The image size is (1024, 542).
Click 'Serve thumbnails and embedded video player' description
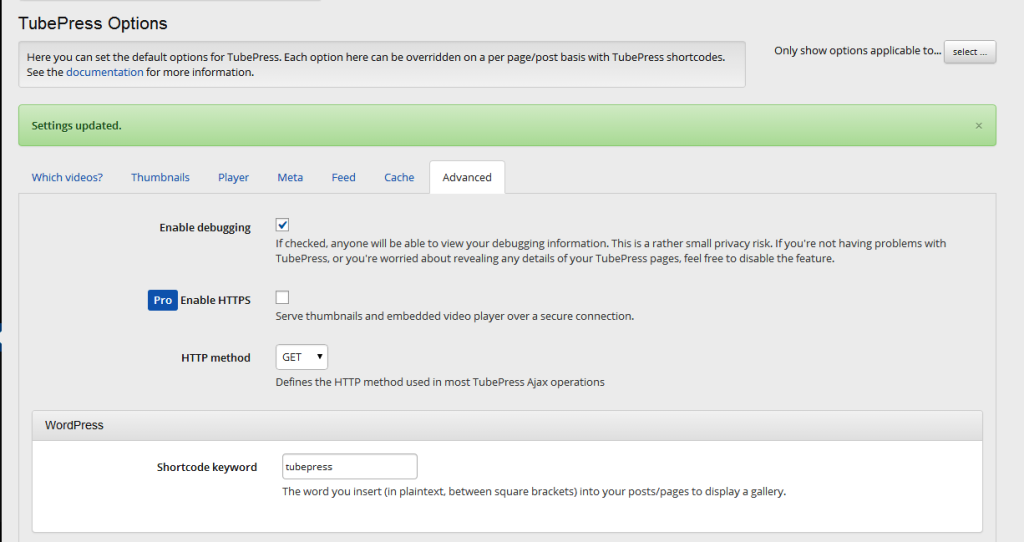(455, 316)
